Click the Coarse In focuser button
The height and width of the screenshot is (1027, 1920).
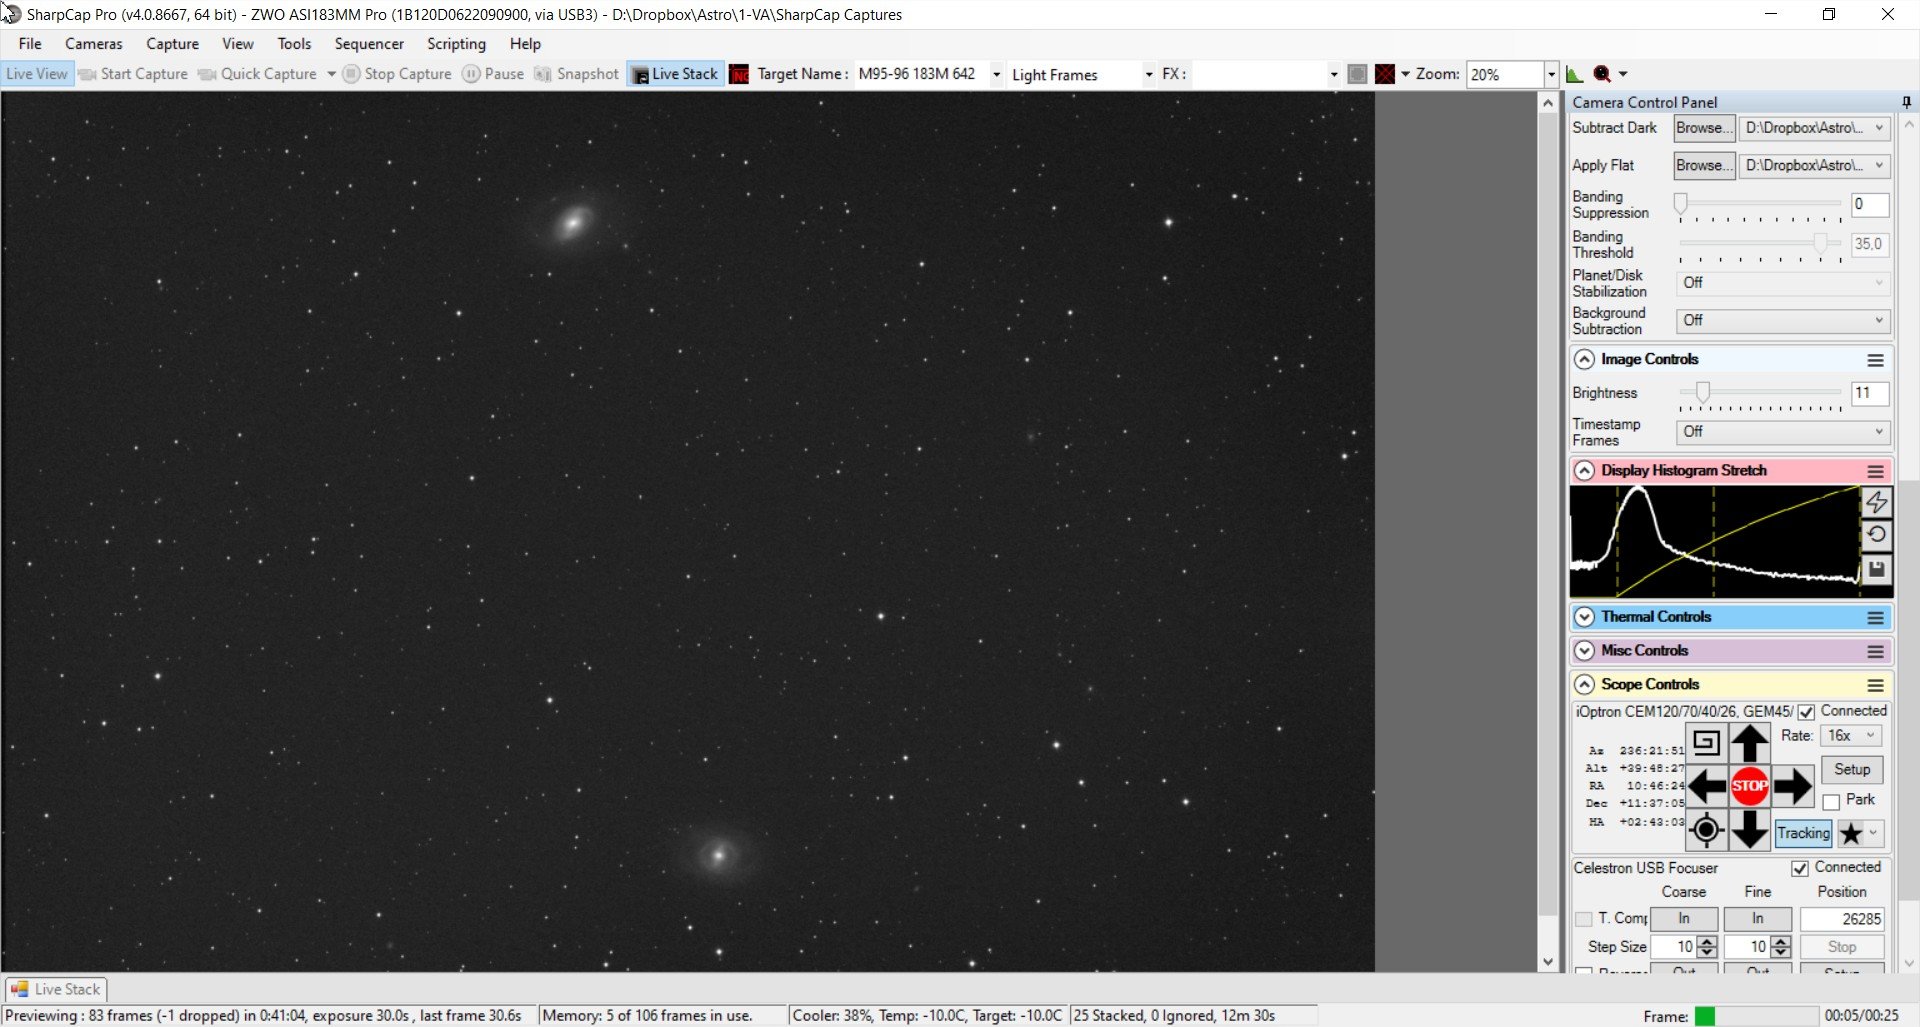pyautogui.click(x=1684, y=919)
